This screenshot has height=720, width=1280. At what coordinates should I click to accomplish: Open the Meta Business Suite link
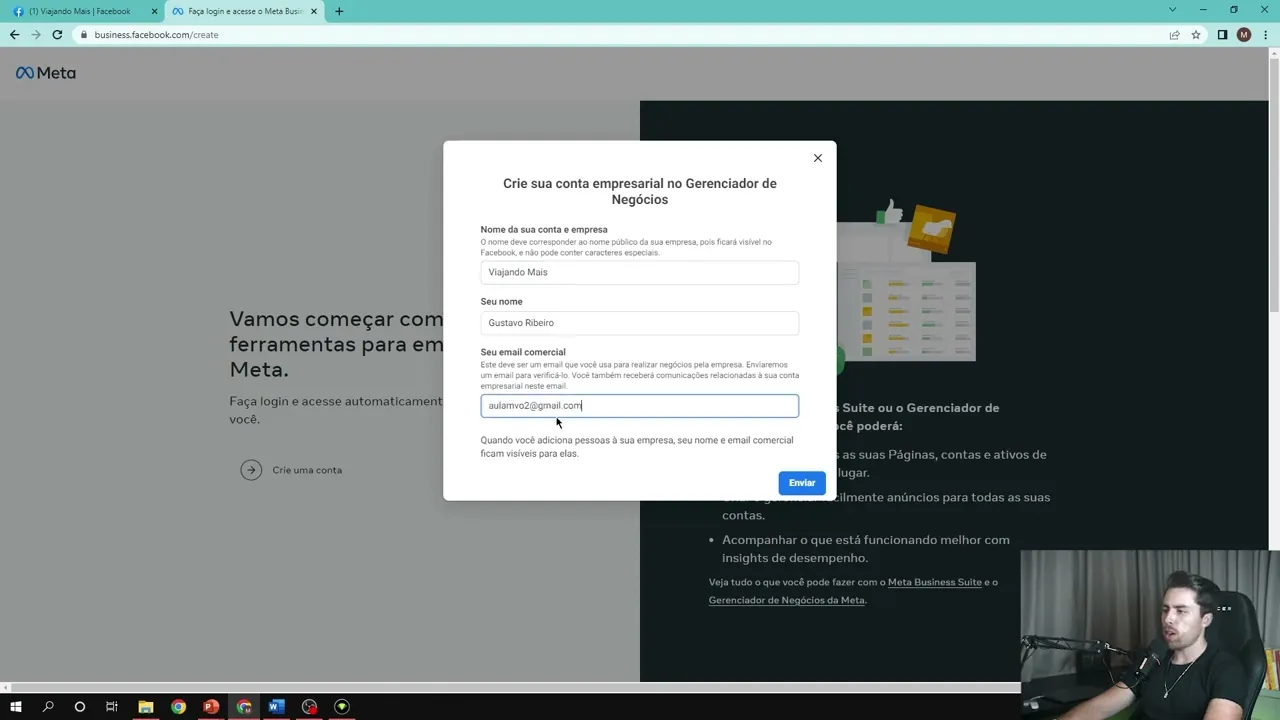[935, 582]
